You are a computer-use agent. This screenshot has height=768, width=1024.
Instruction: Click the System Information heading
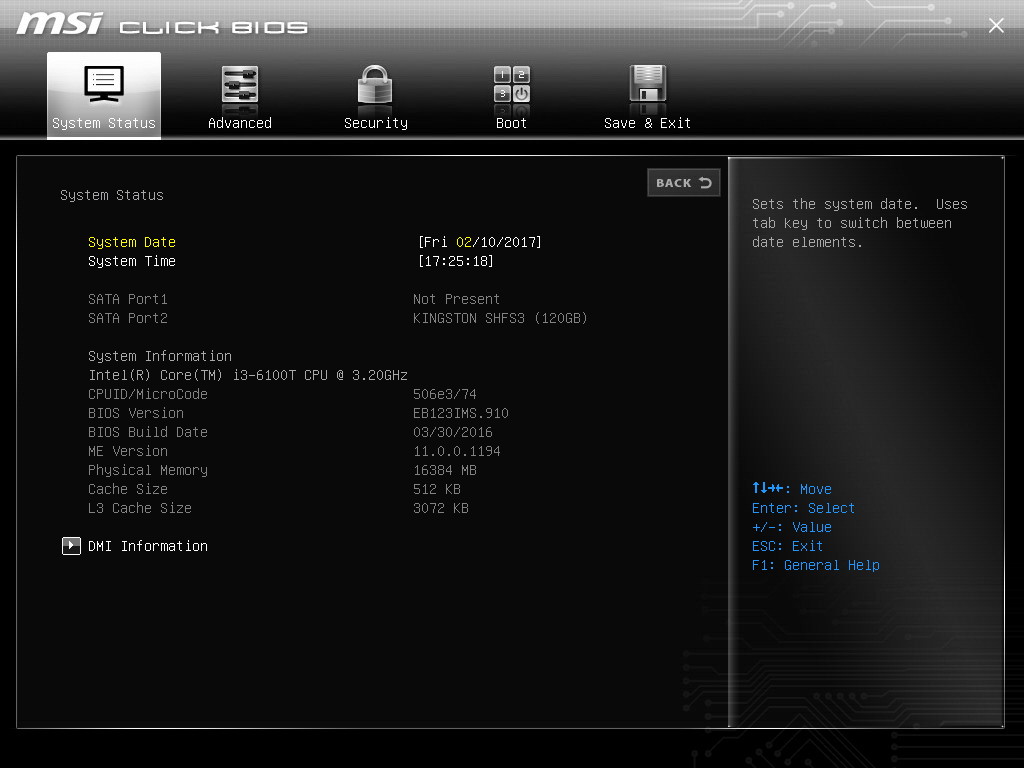pos(160,356)
